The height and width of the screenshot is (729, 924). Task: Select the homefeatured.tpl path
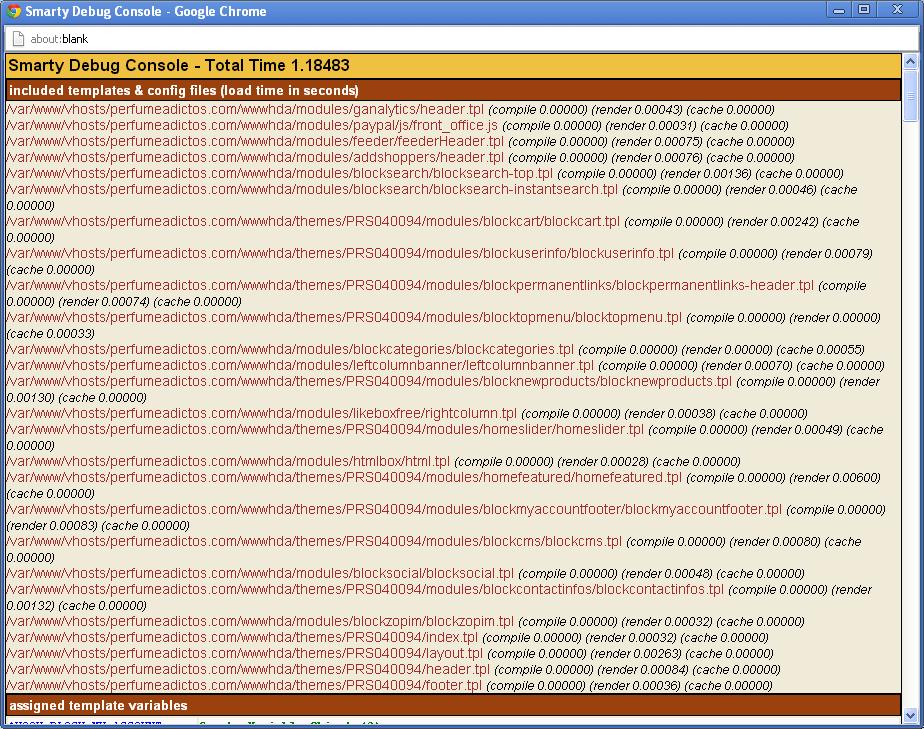tap(344, 477)
